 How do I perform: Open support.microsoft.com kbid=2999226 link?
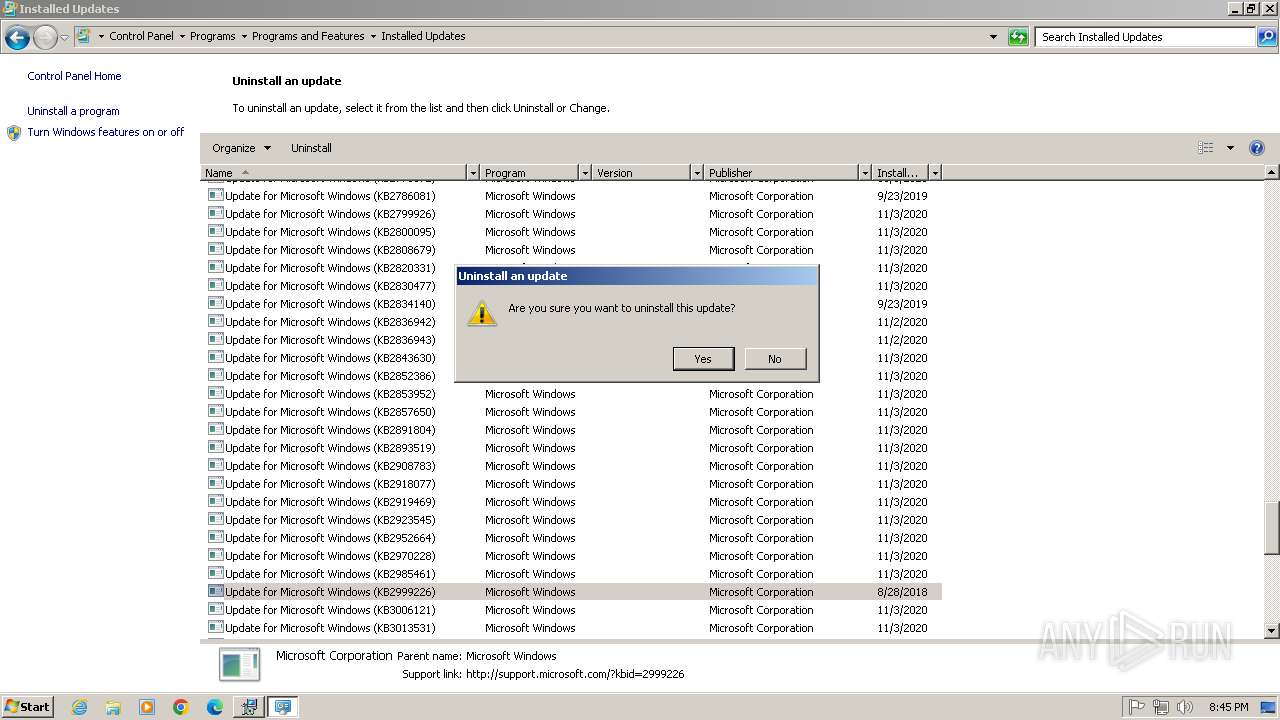pyautogui.click(x=575, y=674)
